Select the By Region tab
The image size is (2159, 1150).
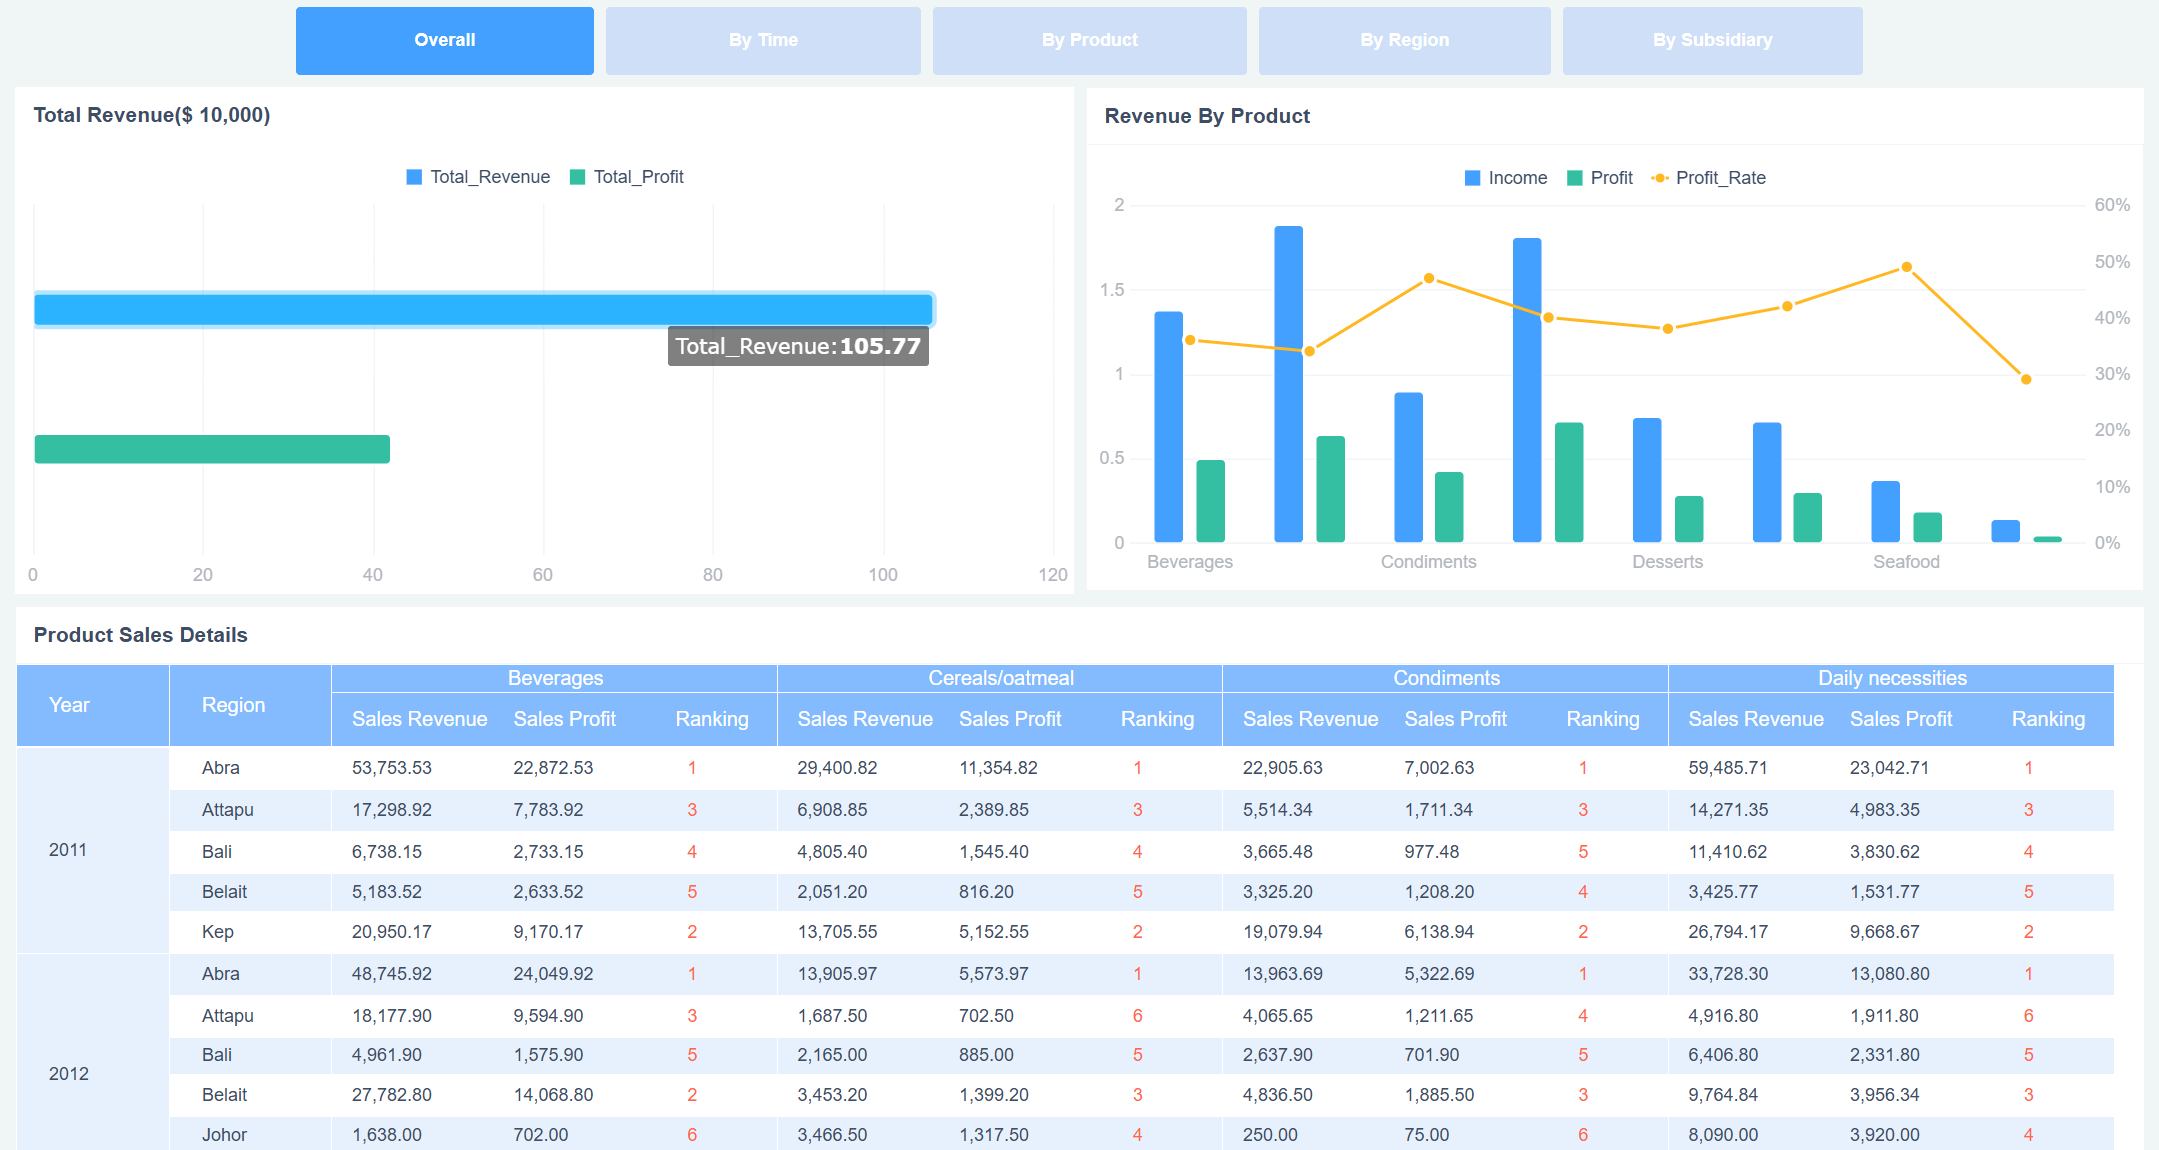click(x=1404, y=40)
